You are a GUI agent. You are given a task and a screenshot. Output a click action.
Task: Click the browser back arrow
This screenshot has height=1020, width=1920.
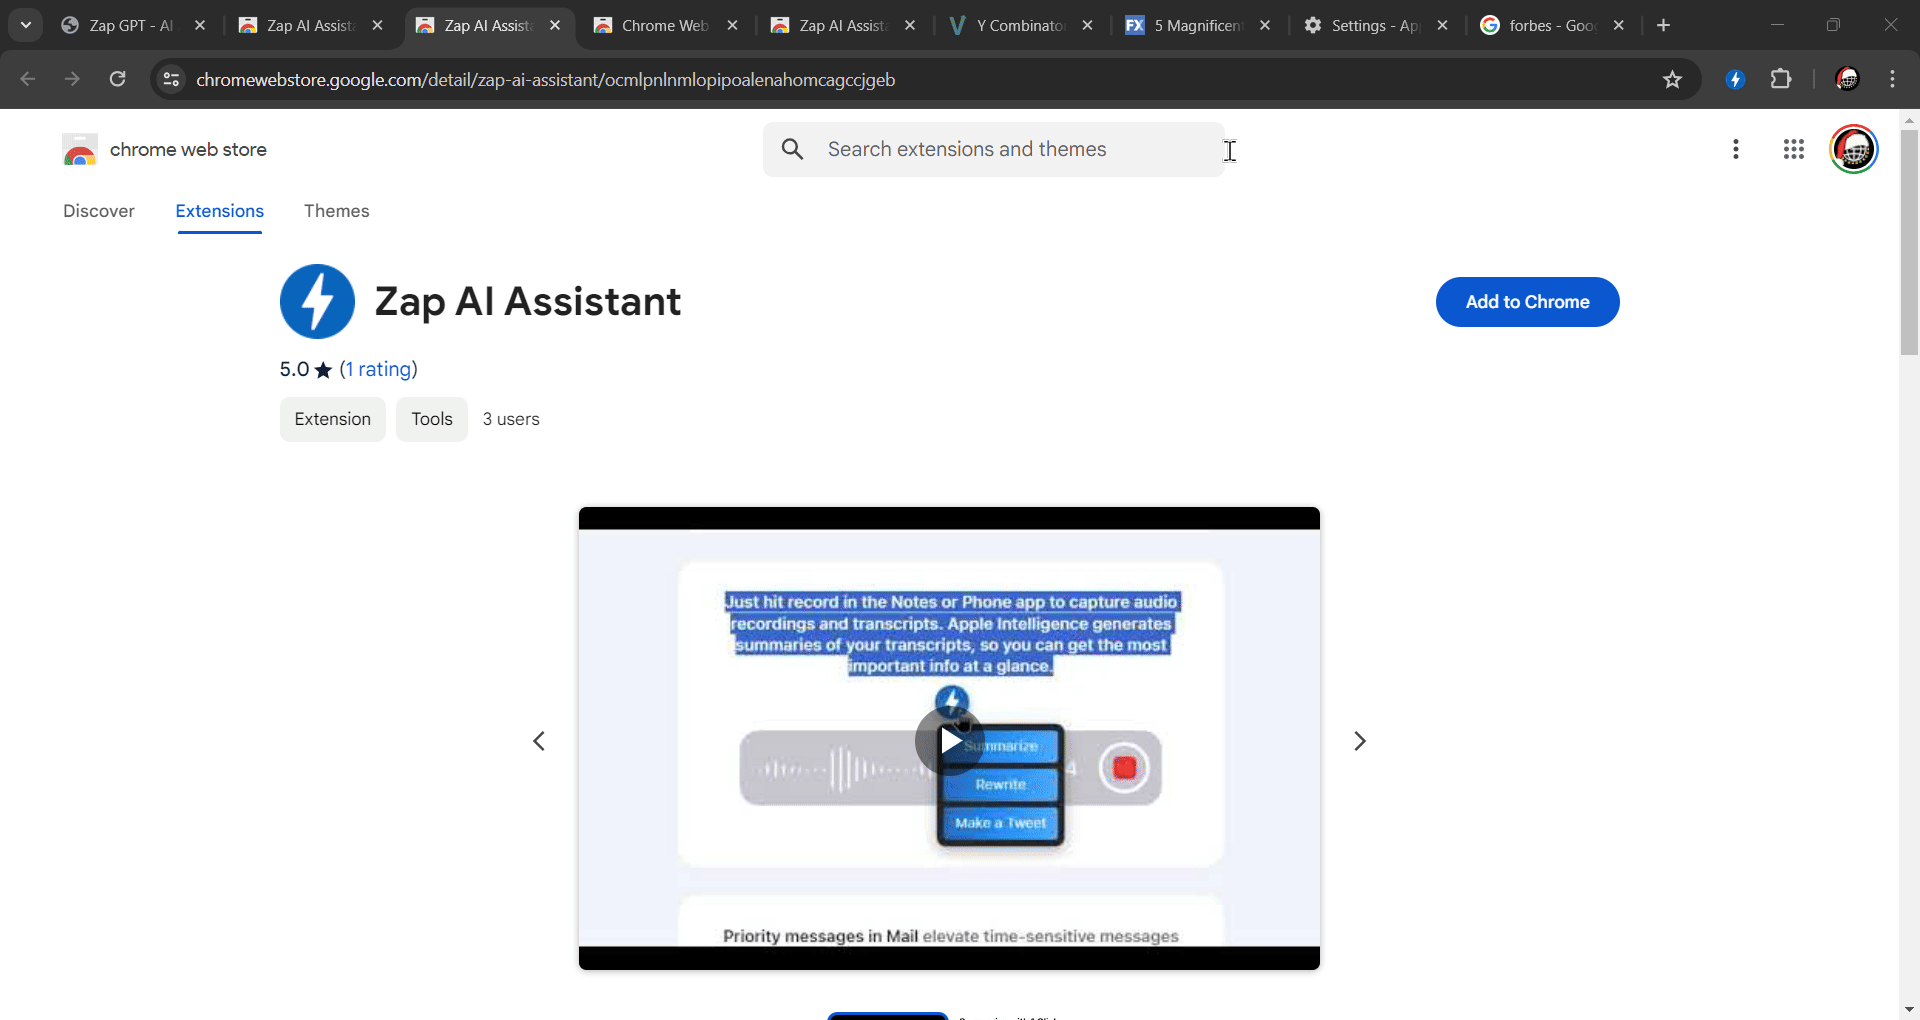(x=28, y=79)
